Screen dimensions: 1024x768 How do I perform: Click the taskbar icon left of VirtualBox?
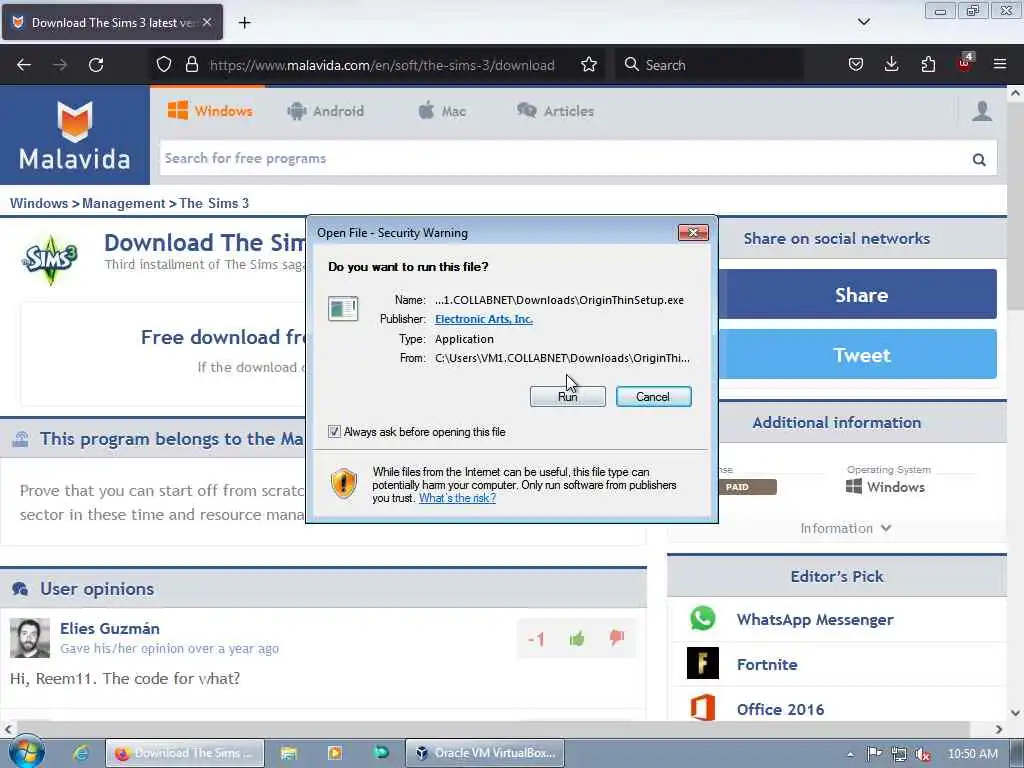(x=381, y=753)
